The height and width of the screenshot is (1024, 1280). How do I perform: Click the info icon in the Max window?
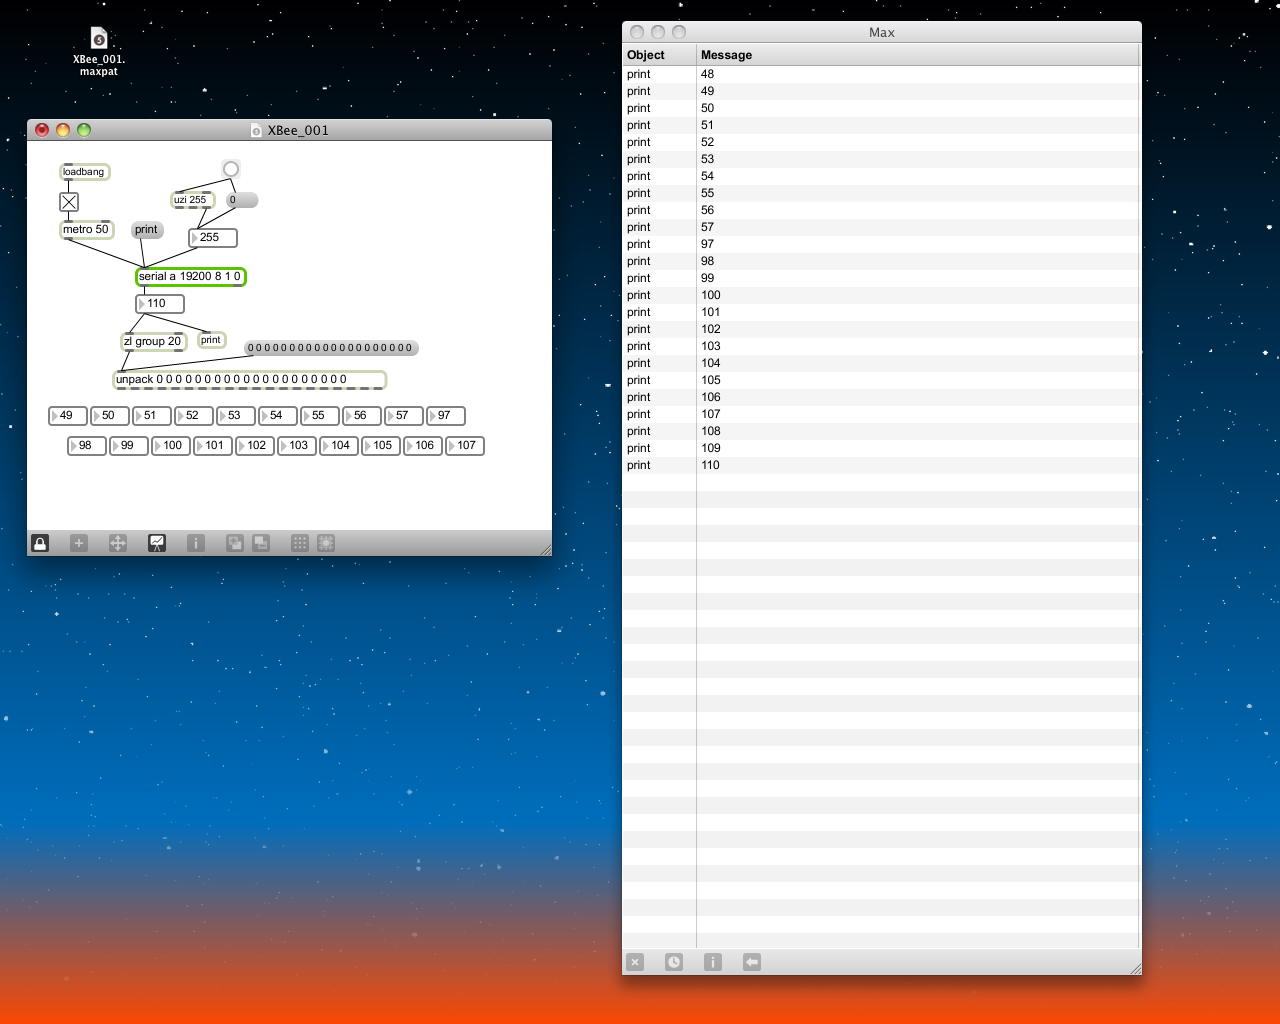713,962
